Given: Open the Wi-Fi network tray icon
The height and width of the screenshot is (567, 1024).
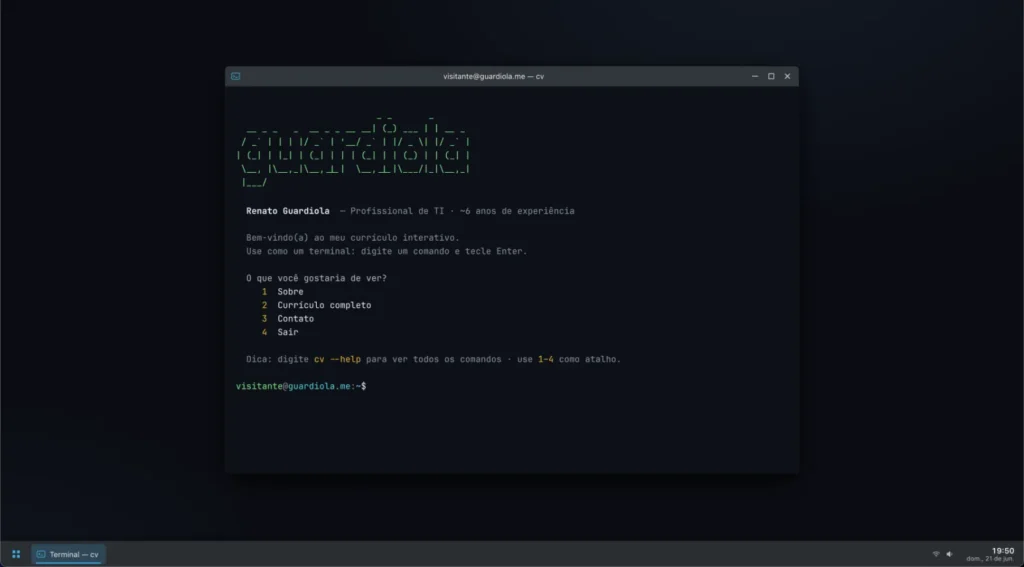Looking at the screenshot, I should pos(936,554).
